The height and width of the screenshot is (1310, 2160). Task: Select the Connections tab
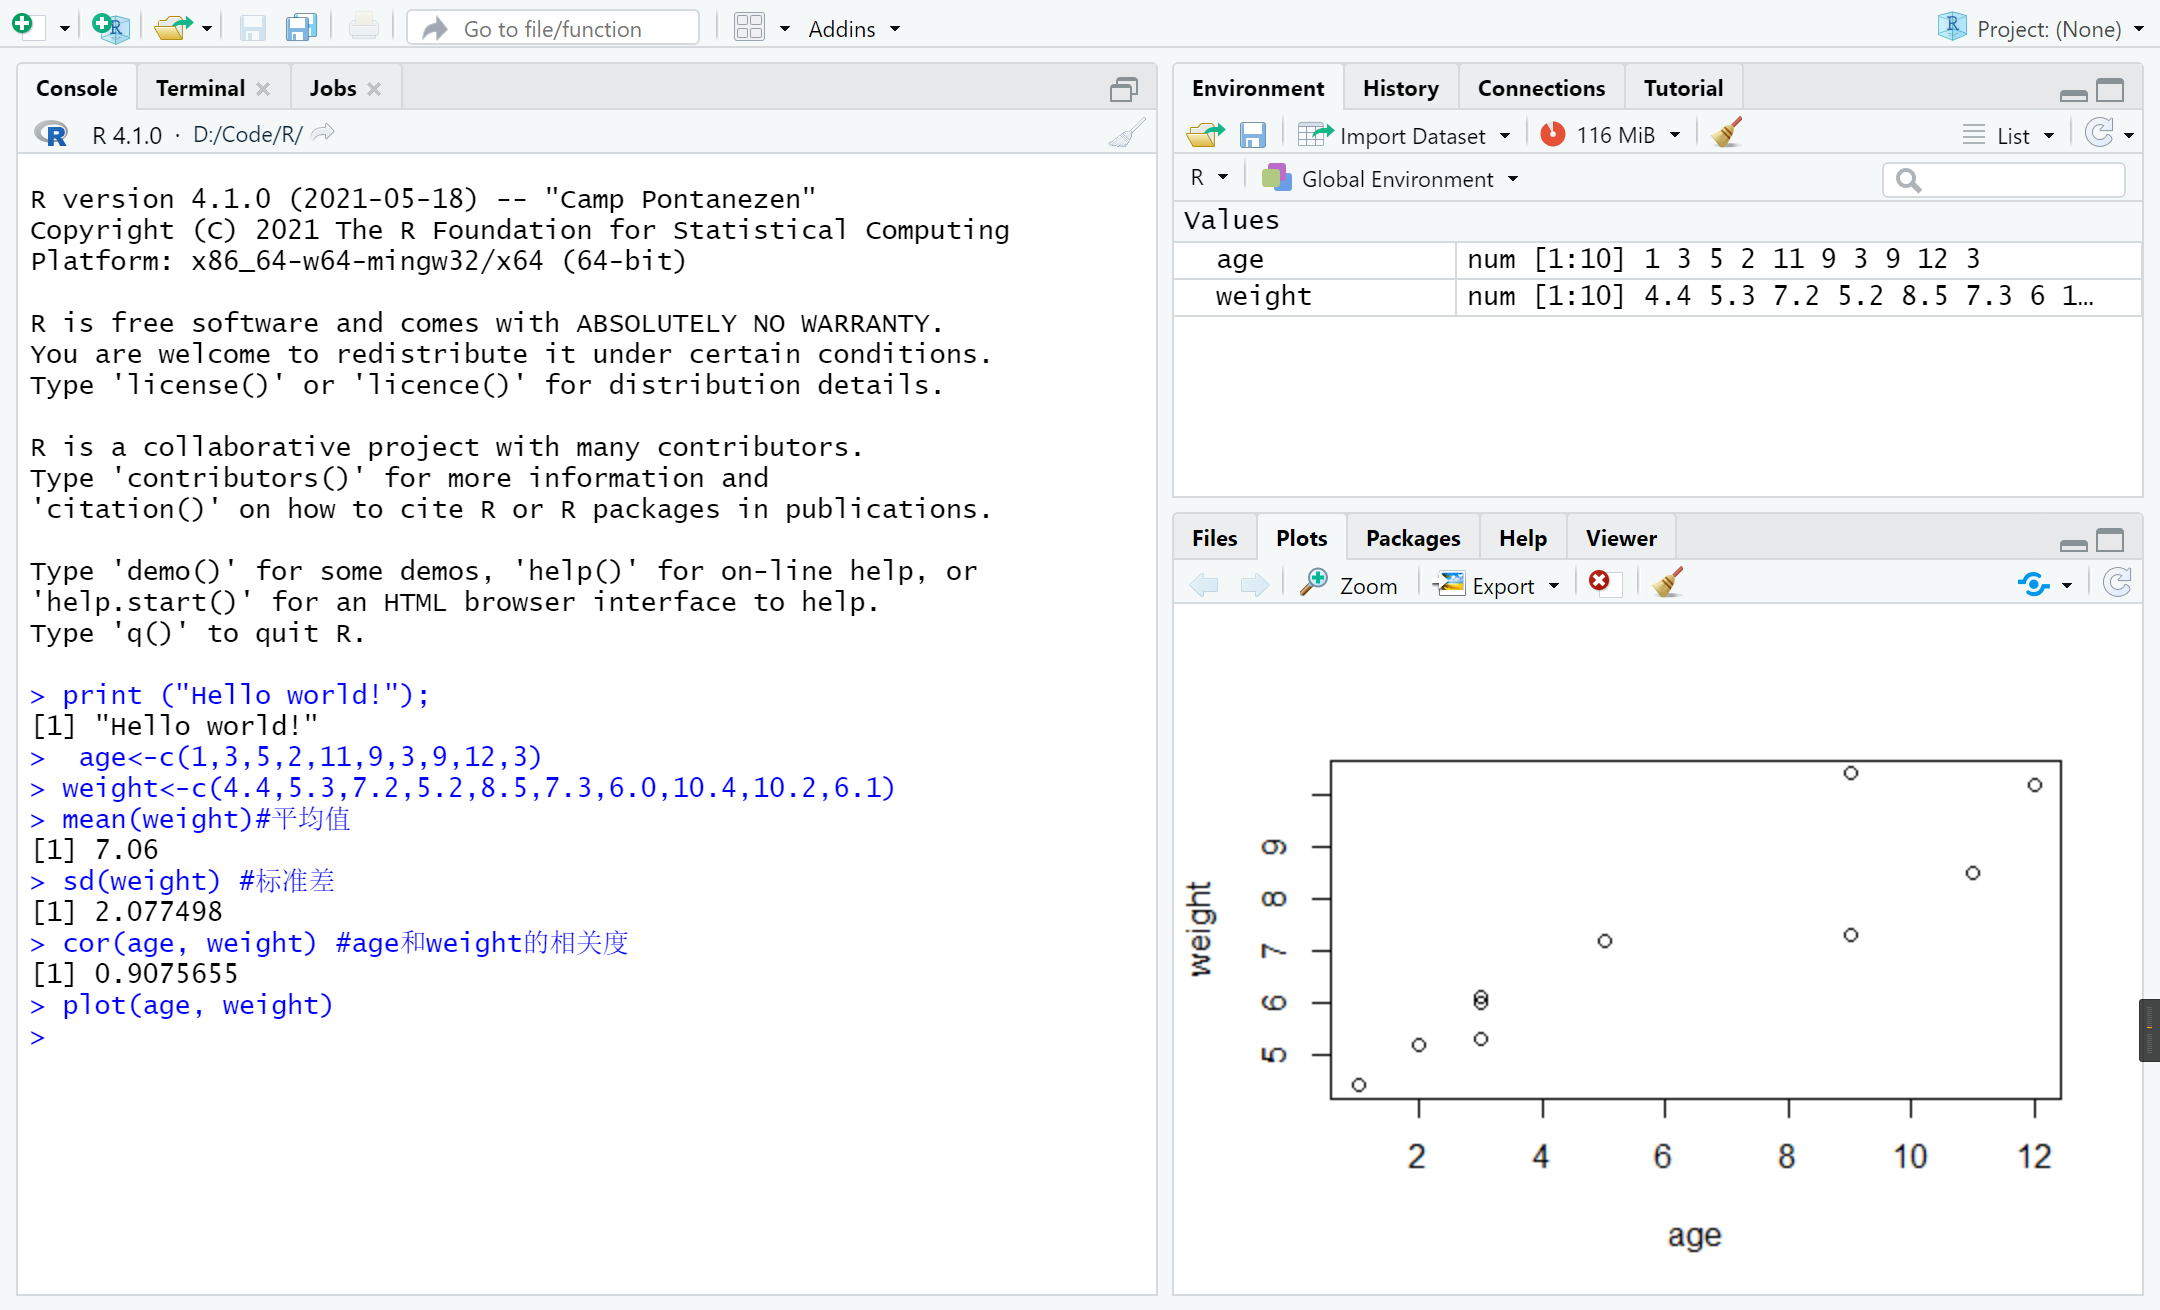1541,88
